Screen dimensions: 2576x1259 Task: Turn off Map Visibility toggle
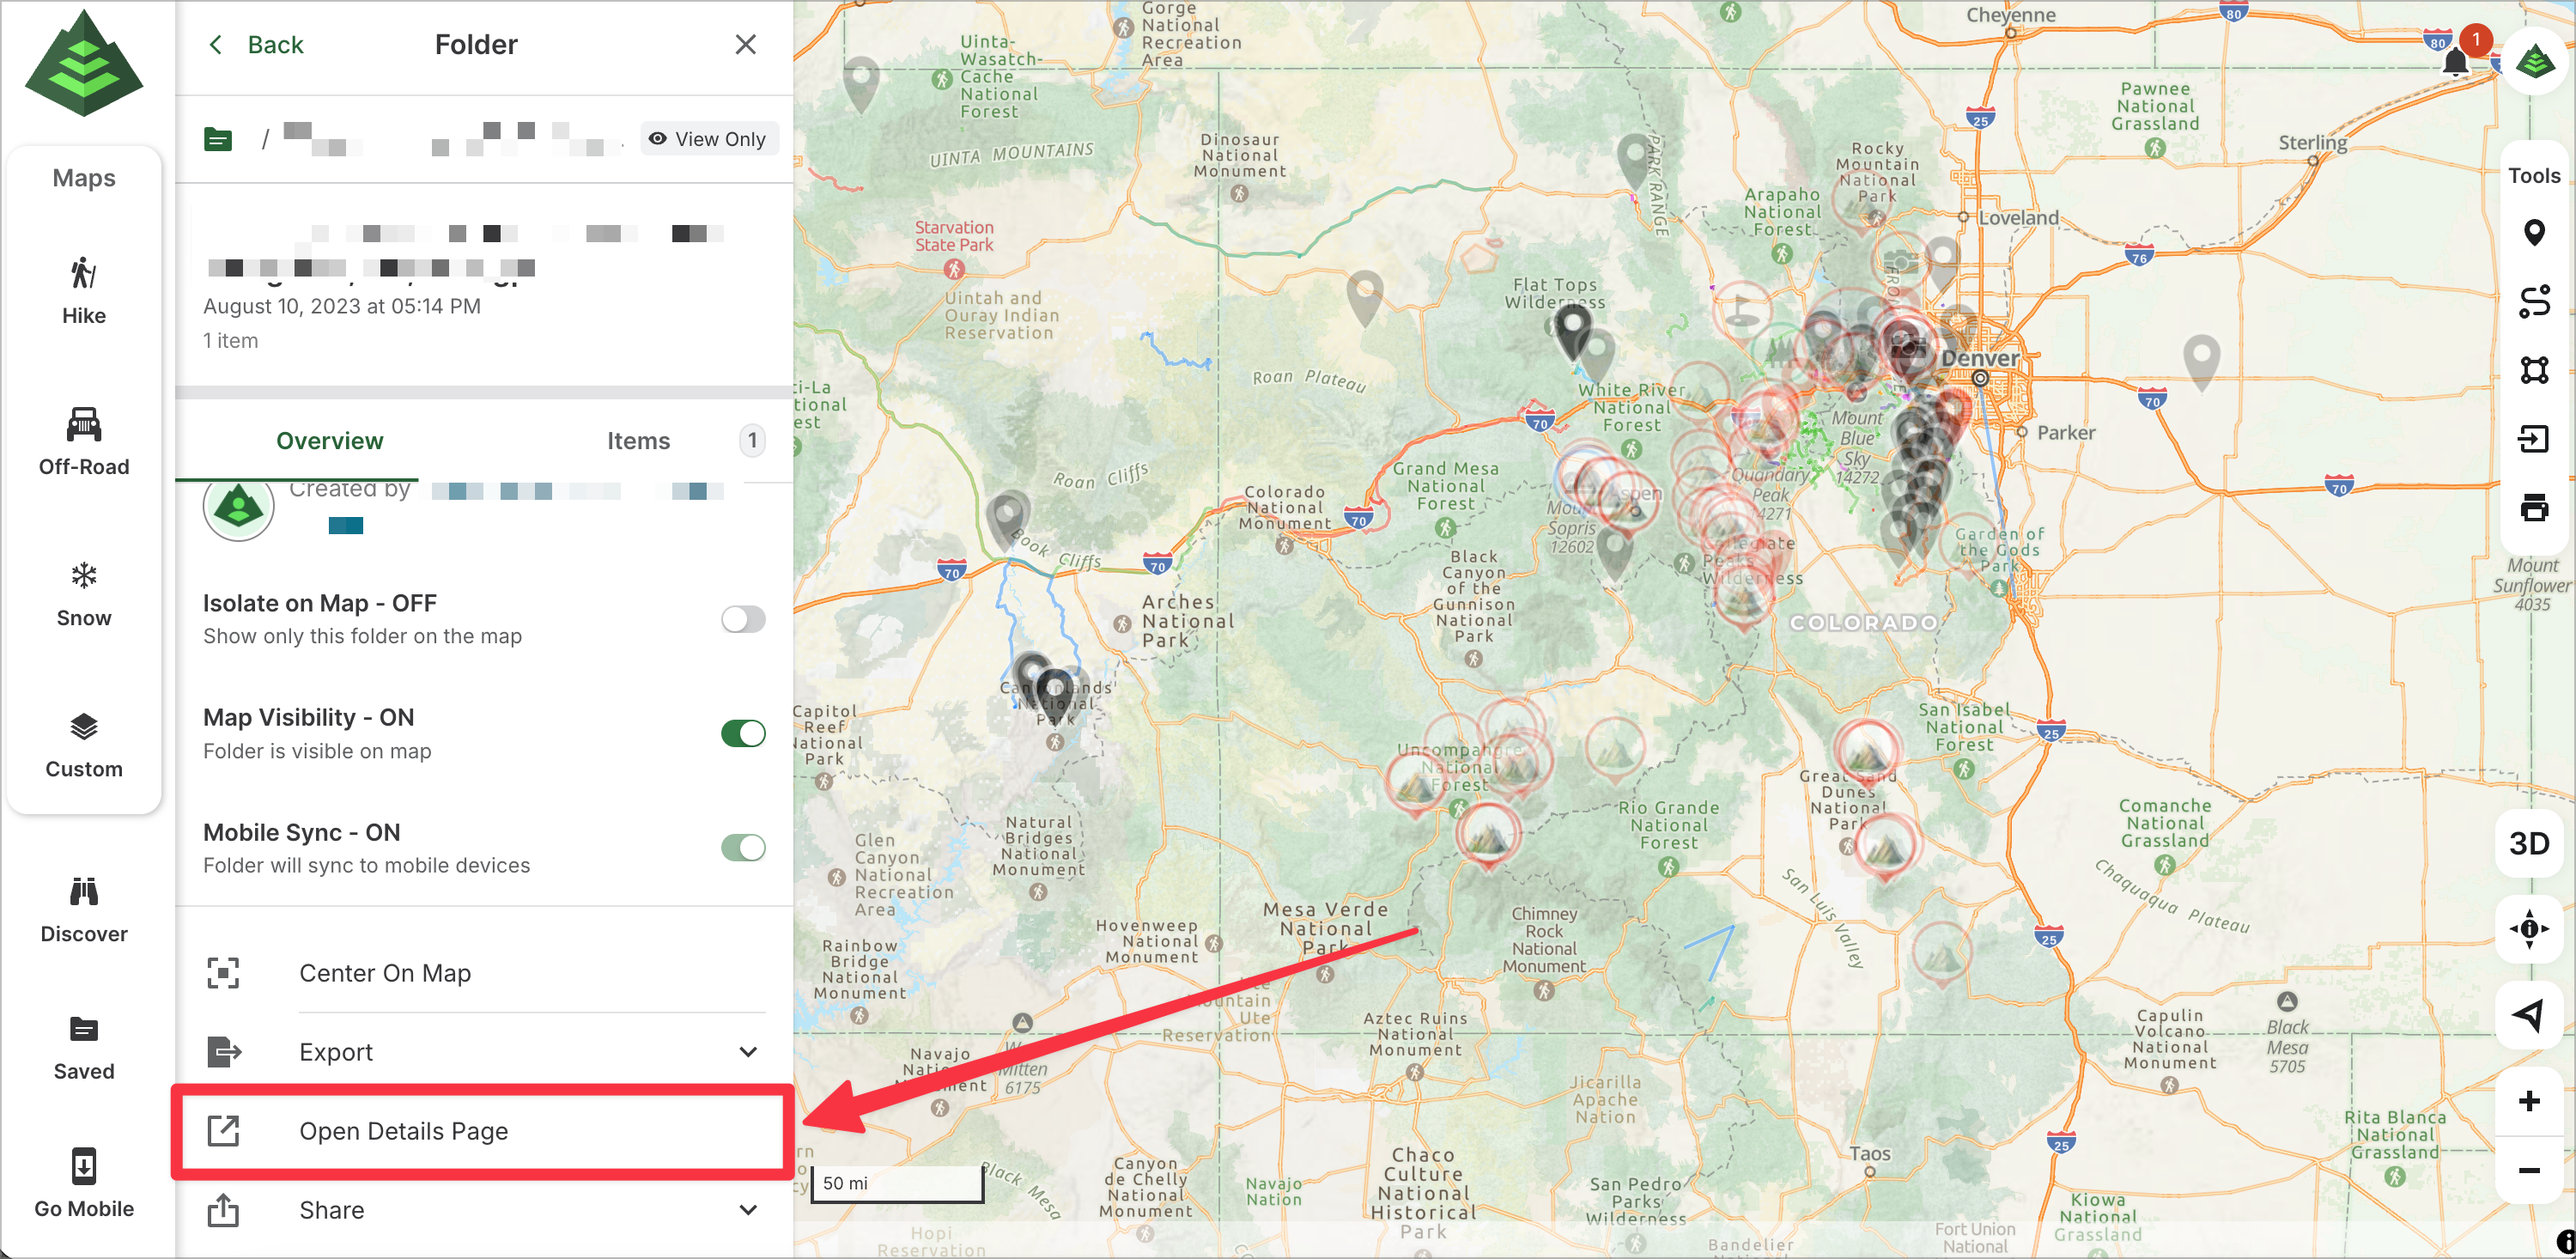point(743,733)
